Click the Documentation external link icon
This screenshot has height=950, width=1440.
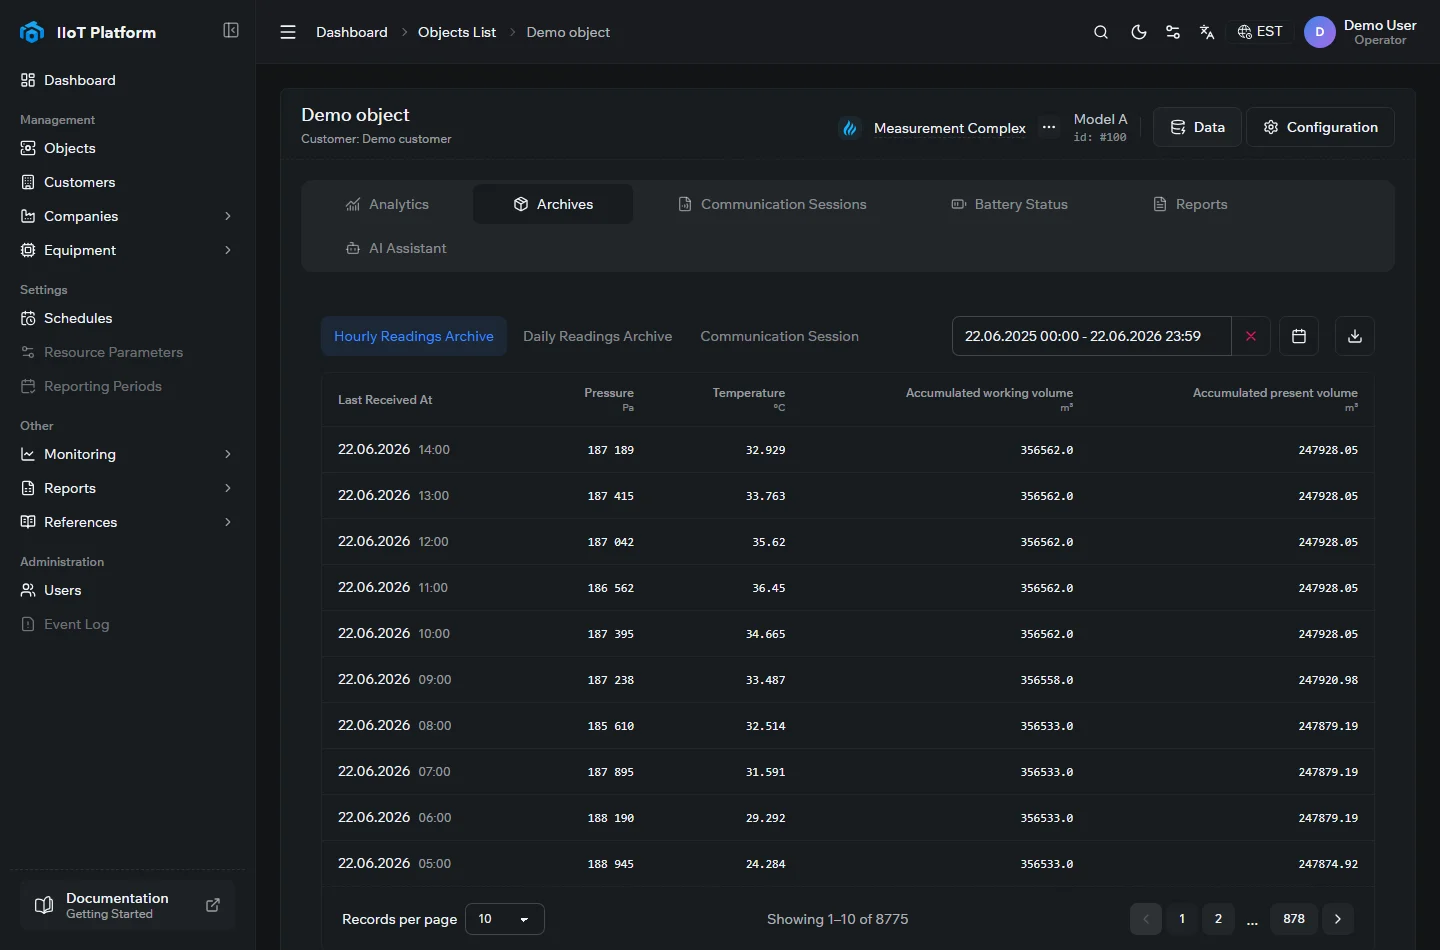(213, 905)
